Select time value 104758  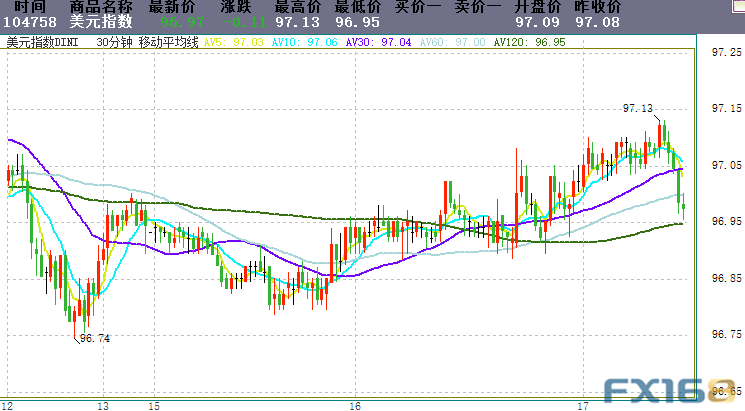[29, 22]
